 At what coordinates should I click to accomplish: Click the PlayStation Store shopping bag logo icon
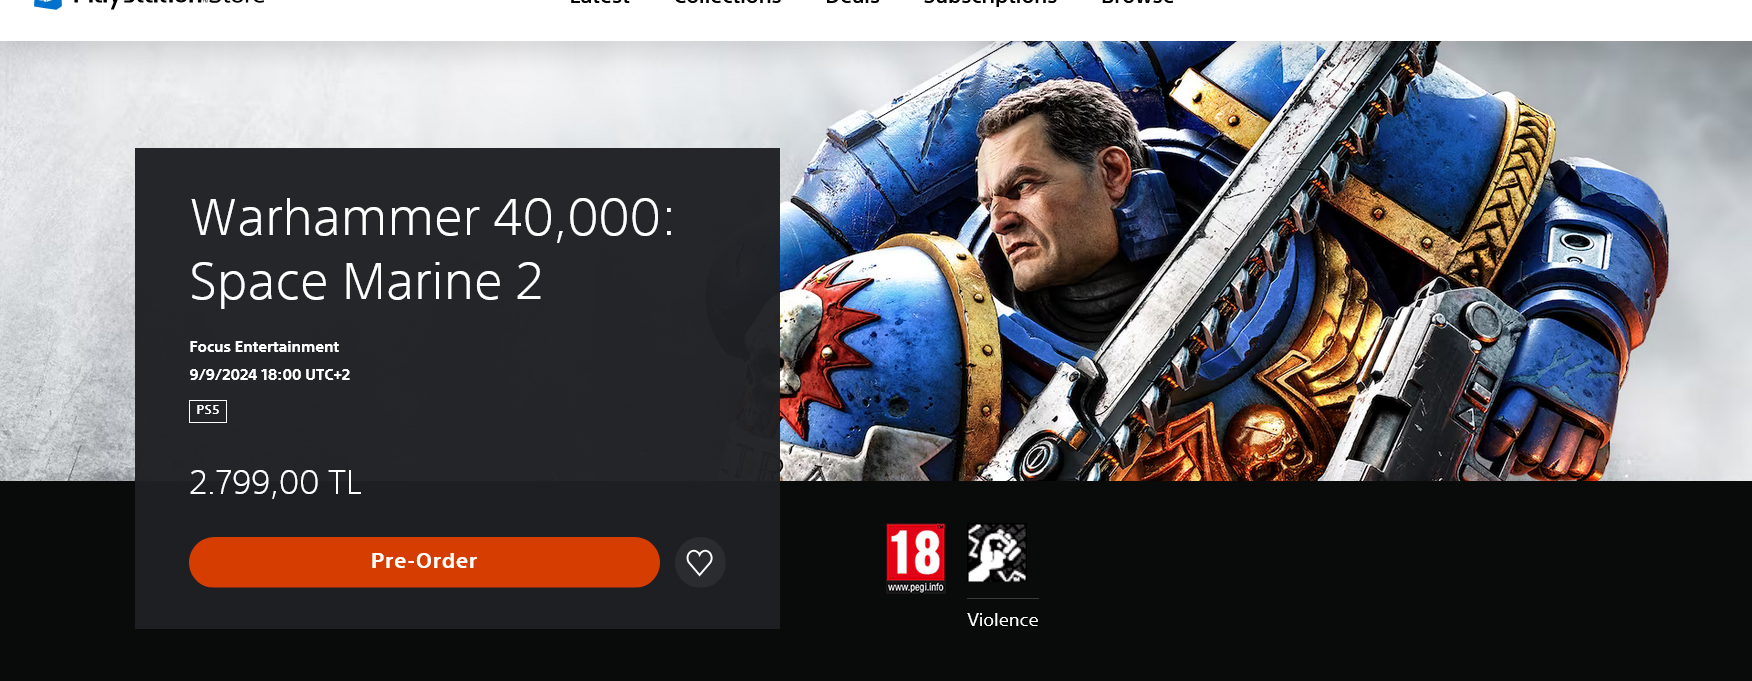(48, 3)
